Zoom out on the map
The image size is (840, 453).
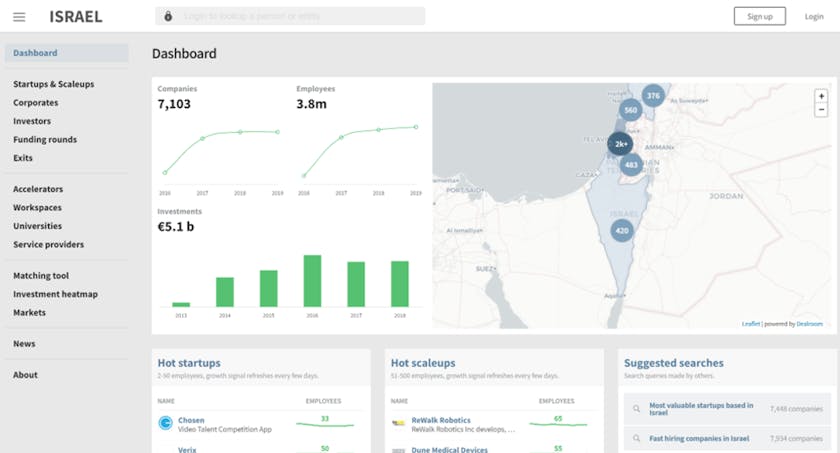tap(821, 110)
